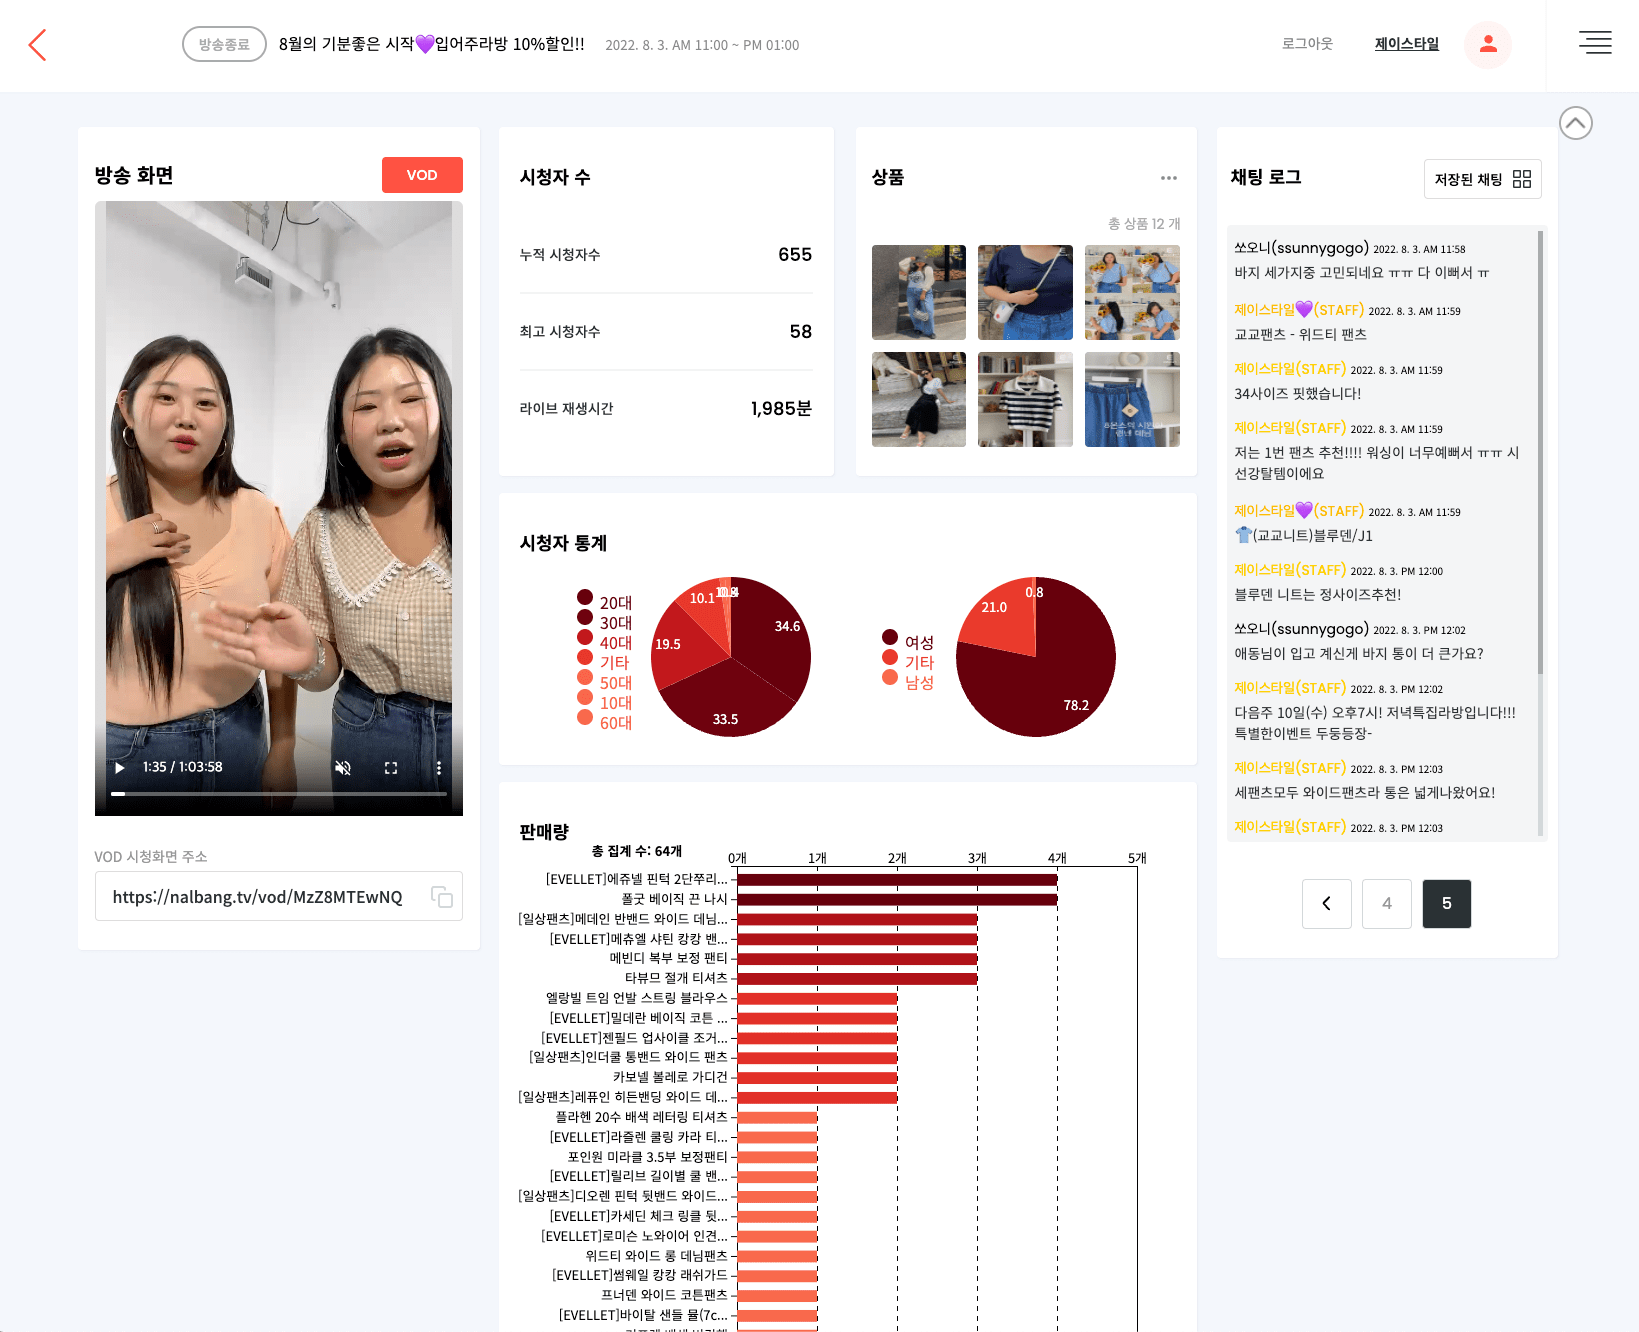Copy the VOD address with copy icon

[441, 897]
